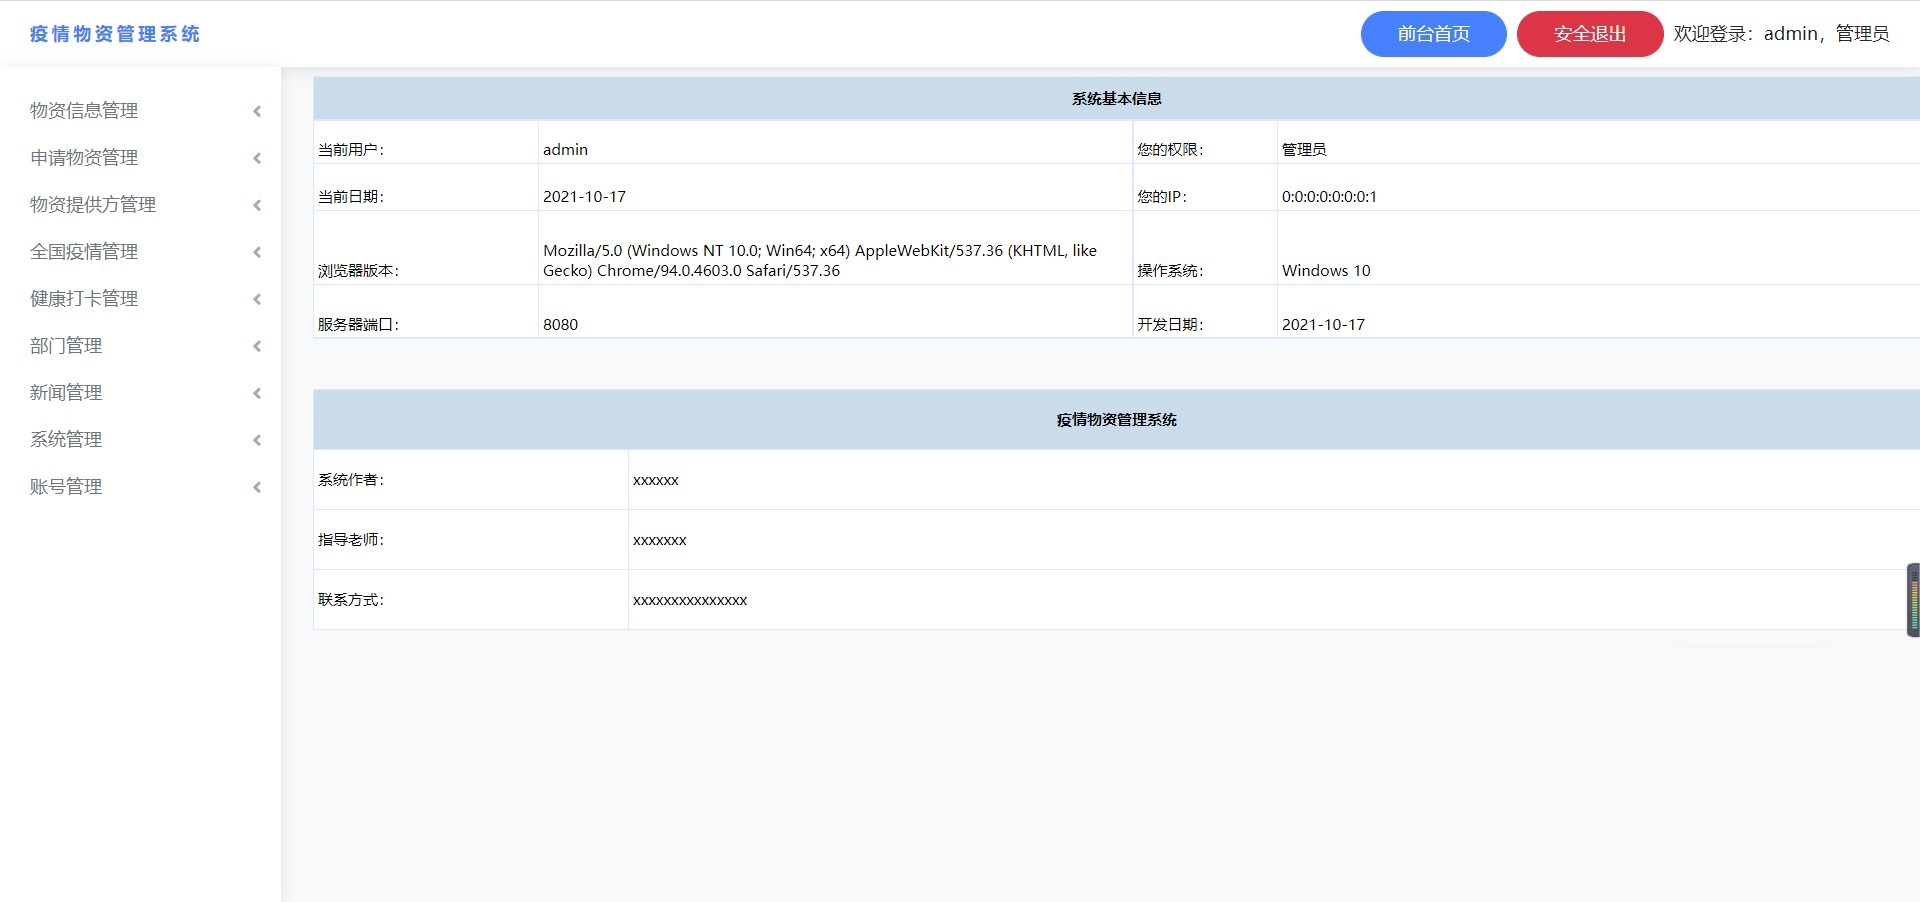1920x902 pixels.
Task: Expand chevron beside 健康打卡管理
Action: click(257, 299)
